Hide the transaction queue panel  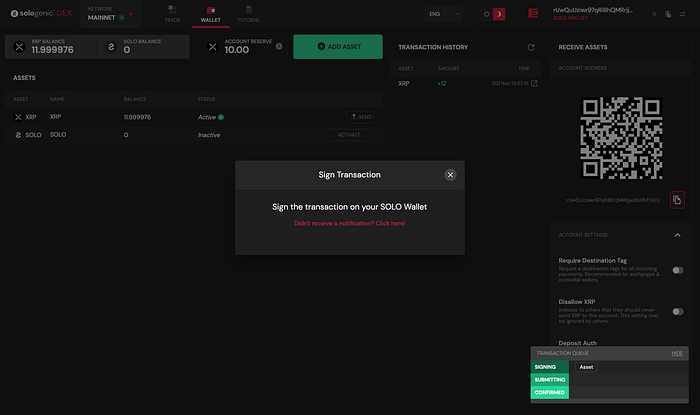(677, 353)
